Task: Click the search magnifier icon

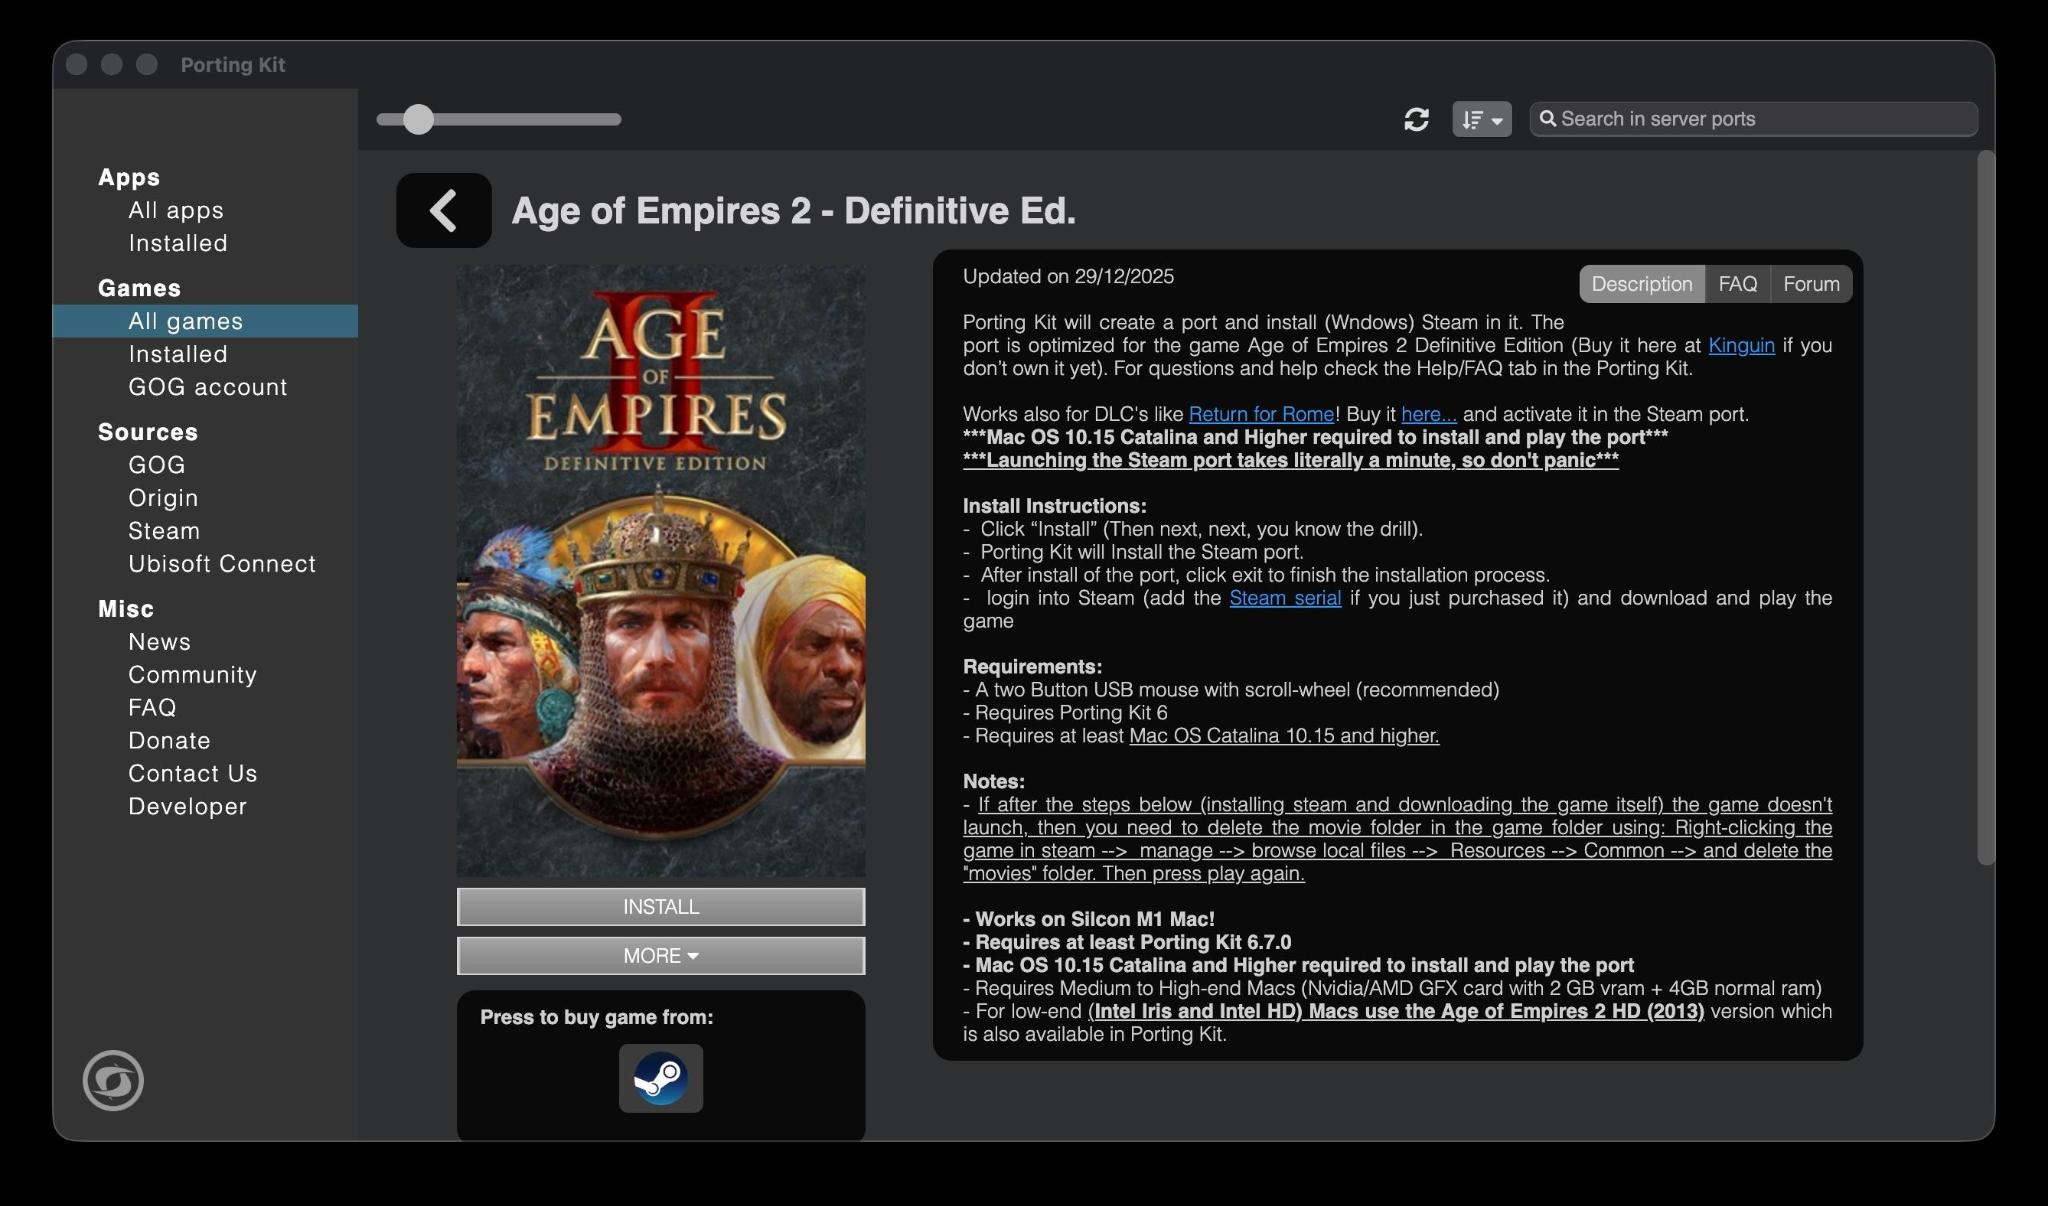Action: pos(1548,119)
